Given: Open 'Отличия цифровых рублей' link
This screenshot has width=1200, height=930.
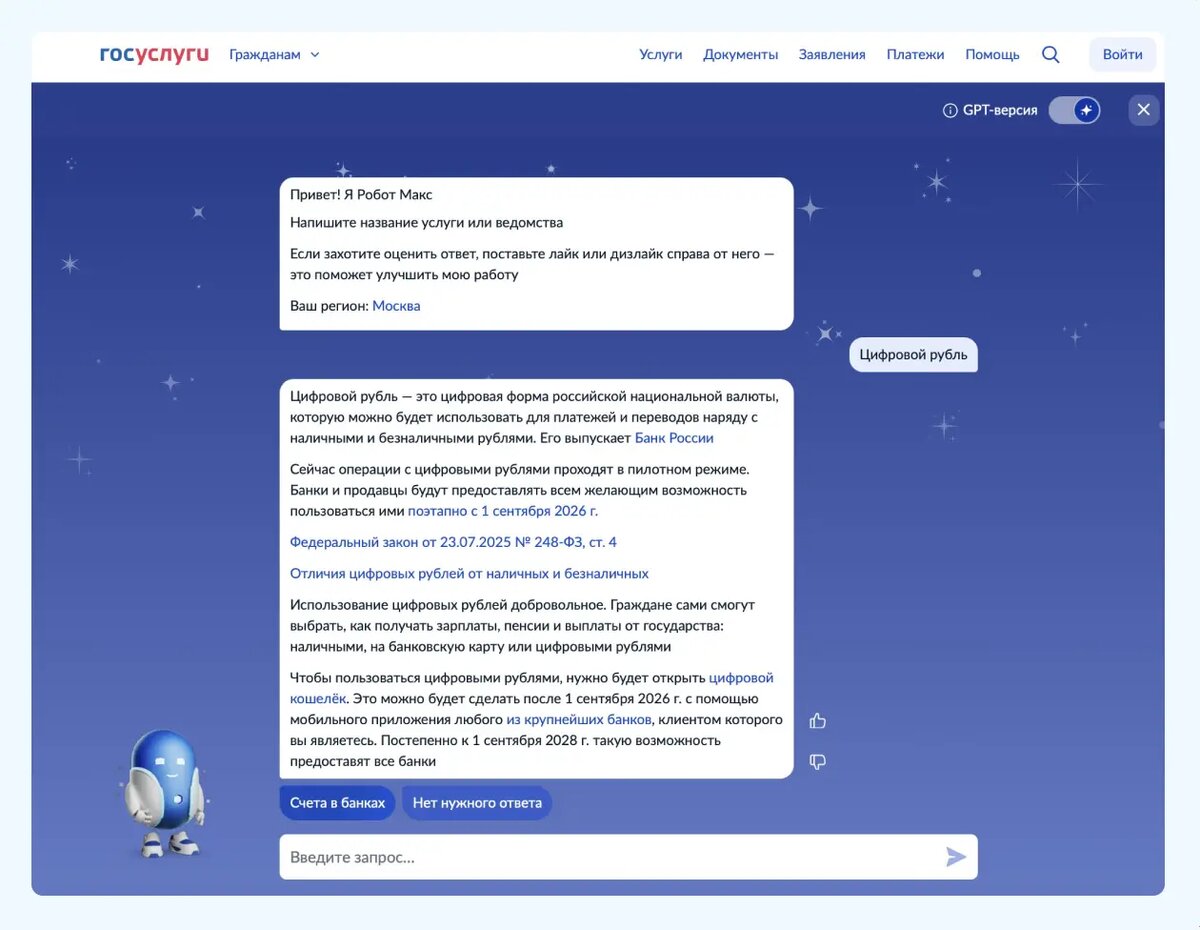Looking at the screenshot, I should [469, 574].
